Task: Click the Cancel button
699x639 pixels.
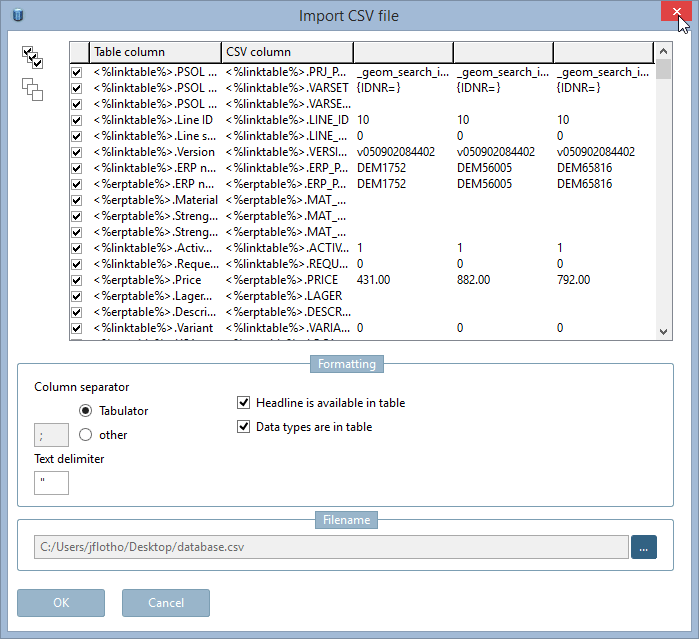Action: [x=166, y=603]
